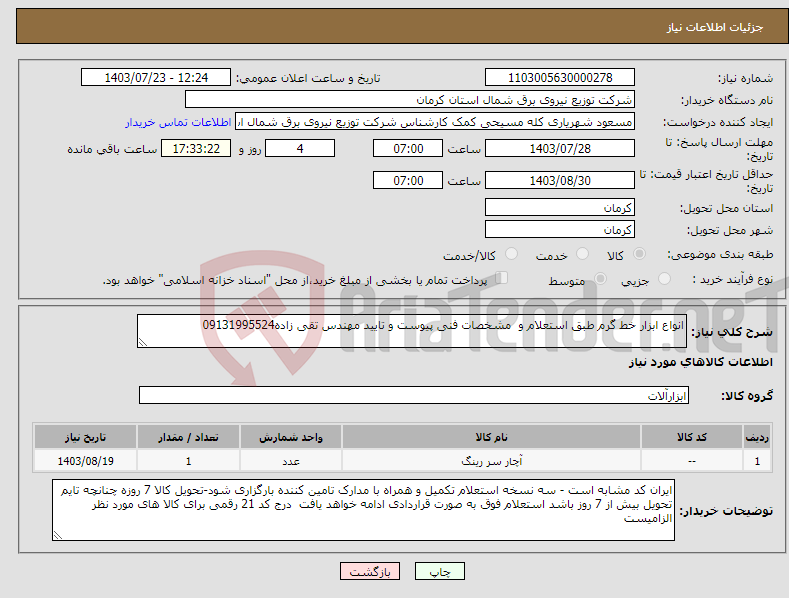789x598 pixels.
Task: Click the گروه کالا field ابزارآلات
Action: [x=414, y=395]
